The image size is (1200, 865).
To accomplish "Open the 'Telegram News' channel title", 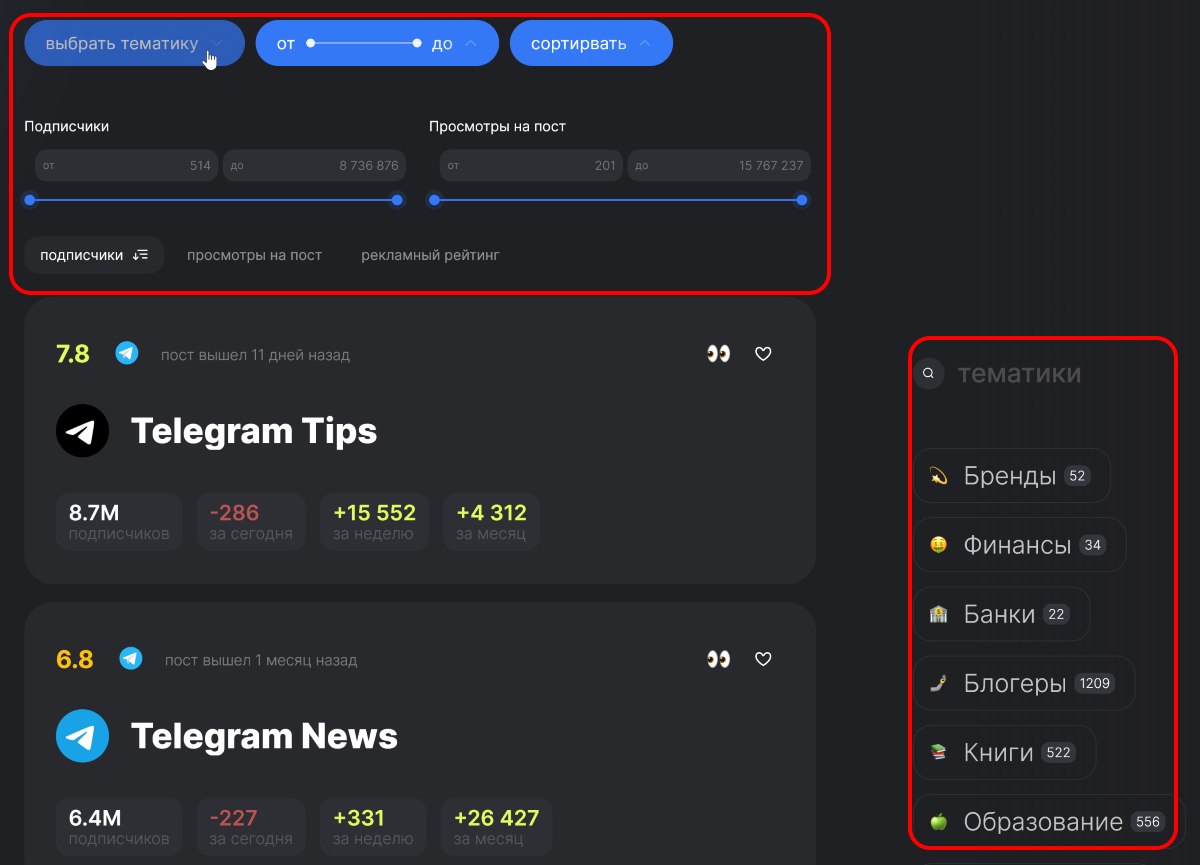I will 264,736.
